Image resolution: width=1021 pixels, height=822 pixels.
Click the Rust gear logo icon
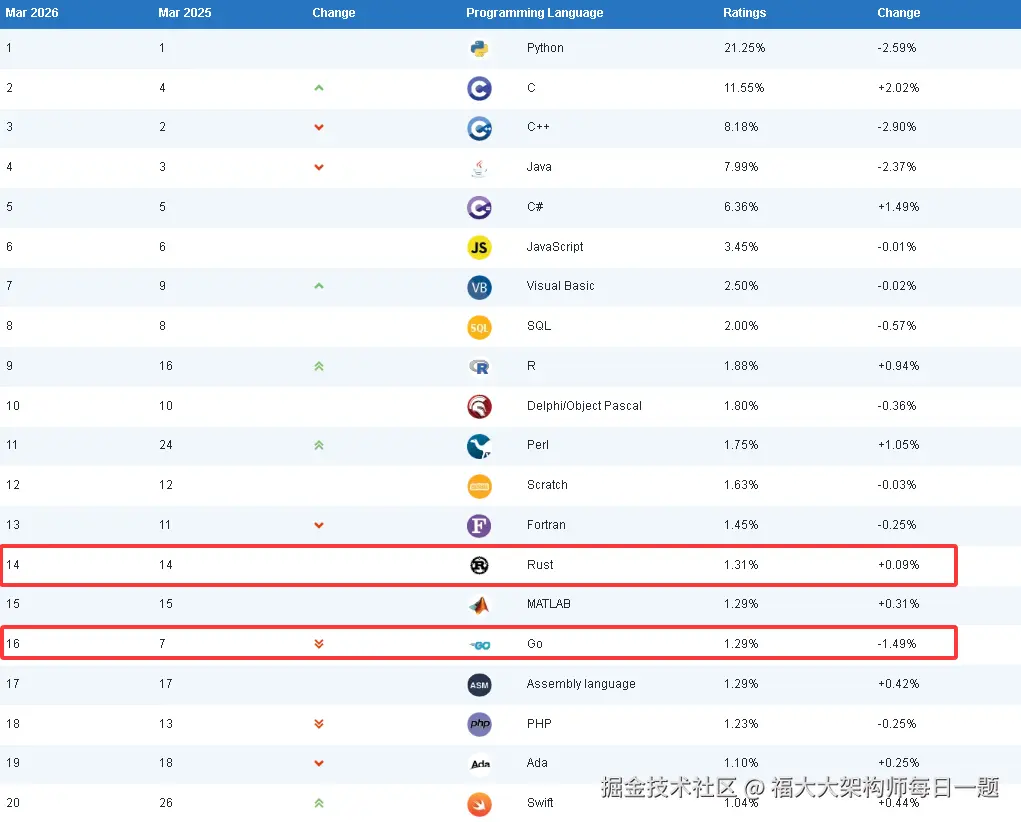coord(479,565)
